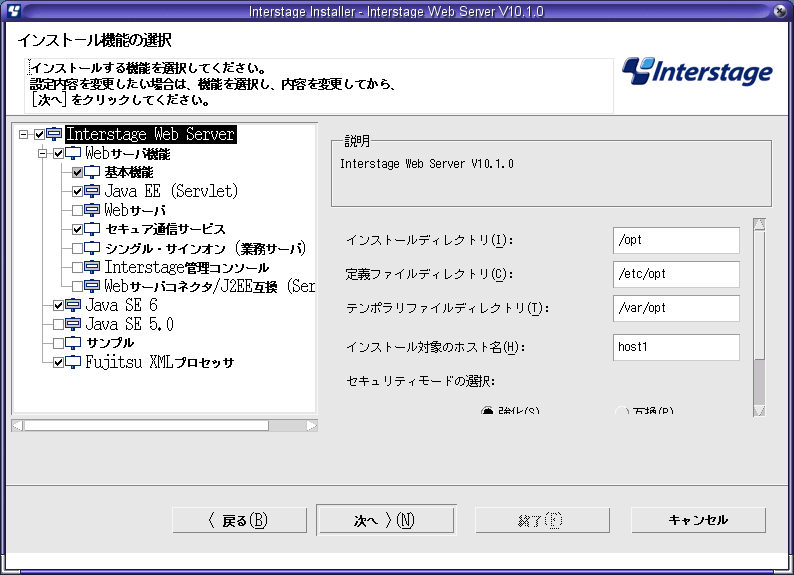
Task: Click the installer window menu icon in title bar
Action: pyautogui.click(x=13, y=10)
